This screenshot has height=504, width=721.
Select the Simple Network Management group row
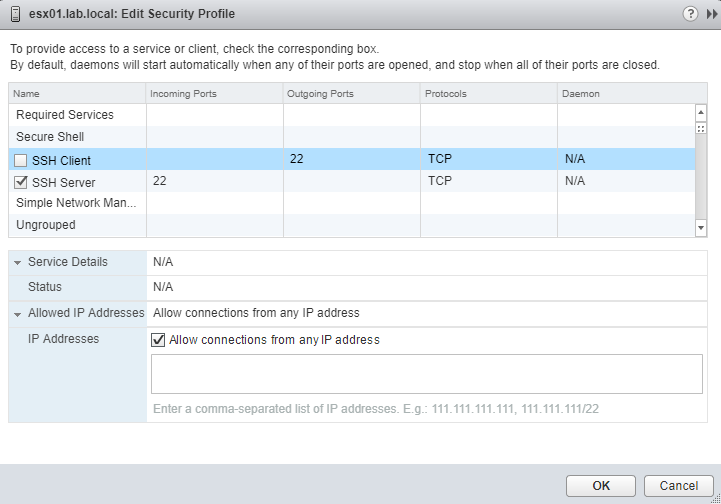tap(76, 203)
